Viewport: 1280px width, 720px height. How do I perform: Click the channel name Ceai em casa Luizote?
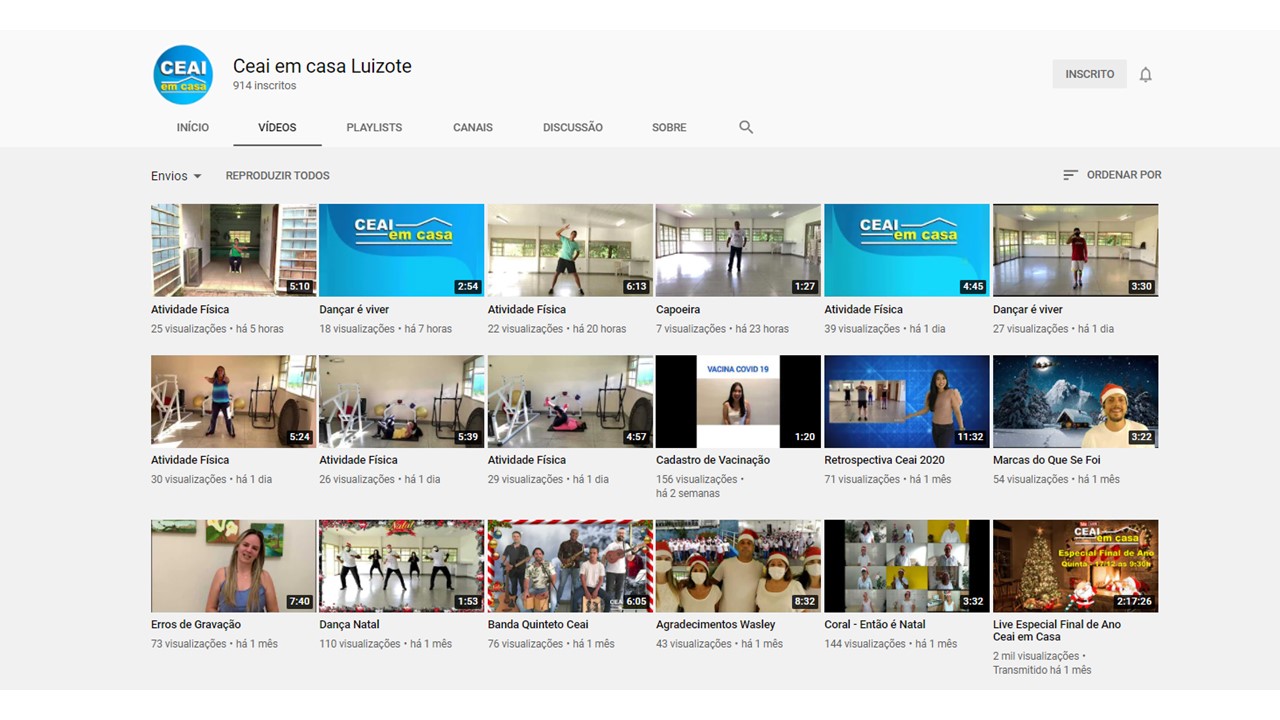coord(322,66)
